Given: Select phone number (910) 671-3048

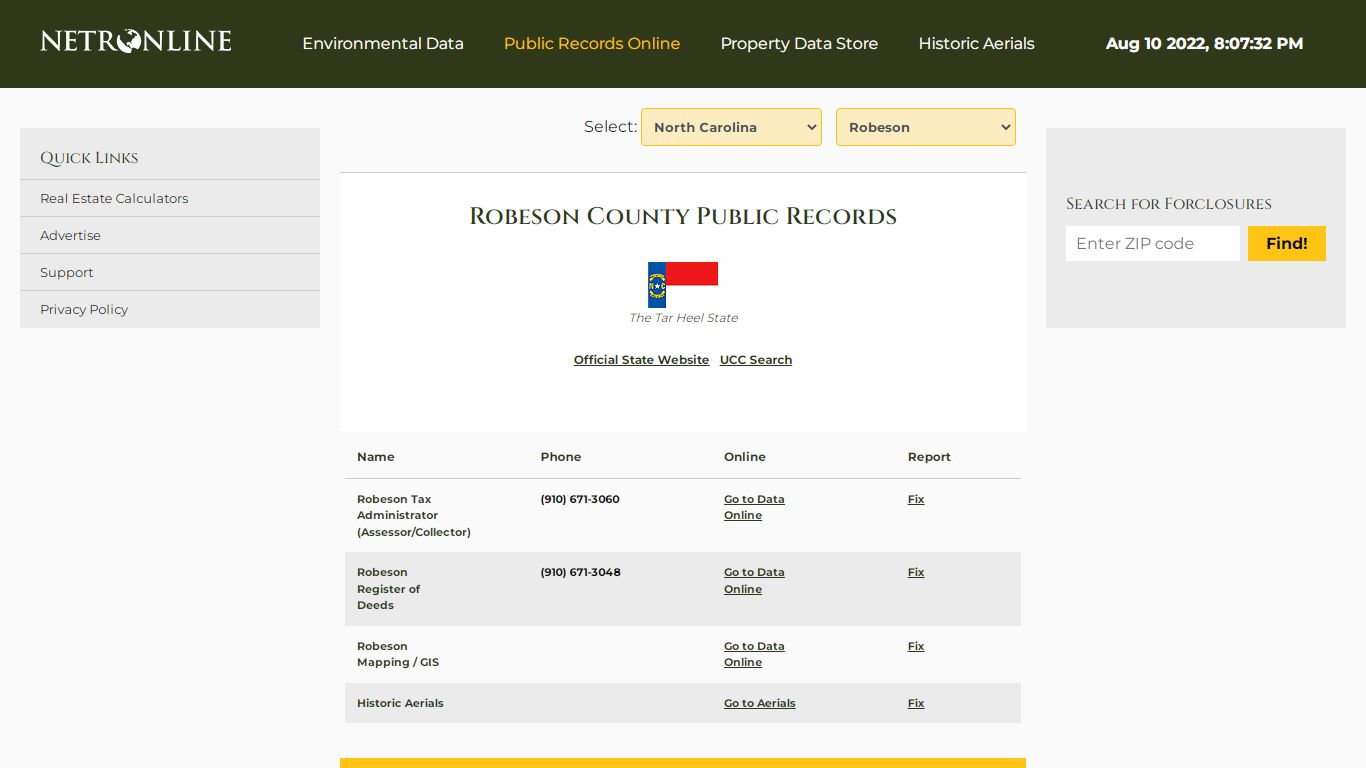Looking at the screenshot, I should click(x=580, y=572).
